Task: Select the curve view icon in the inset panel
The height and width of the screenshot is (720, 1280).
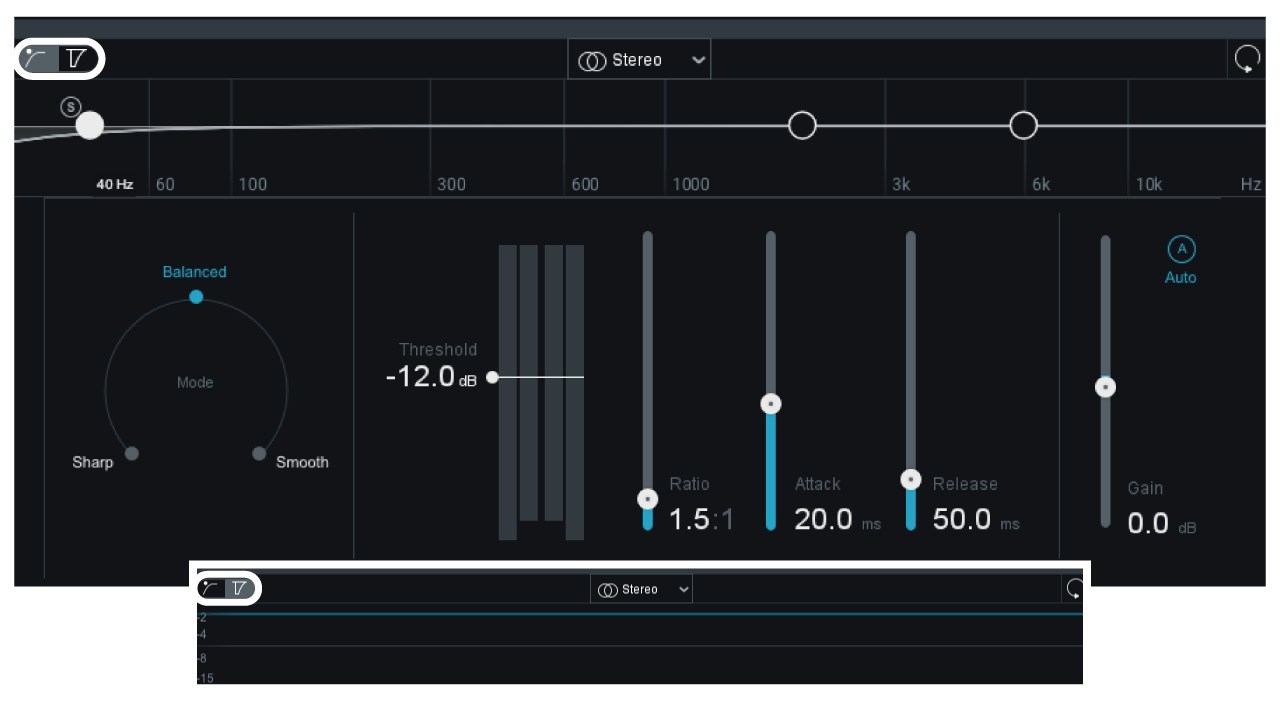Action: coord(211,589)
